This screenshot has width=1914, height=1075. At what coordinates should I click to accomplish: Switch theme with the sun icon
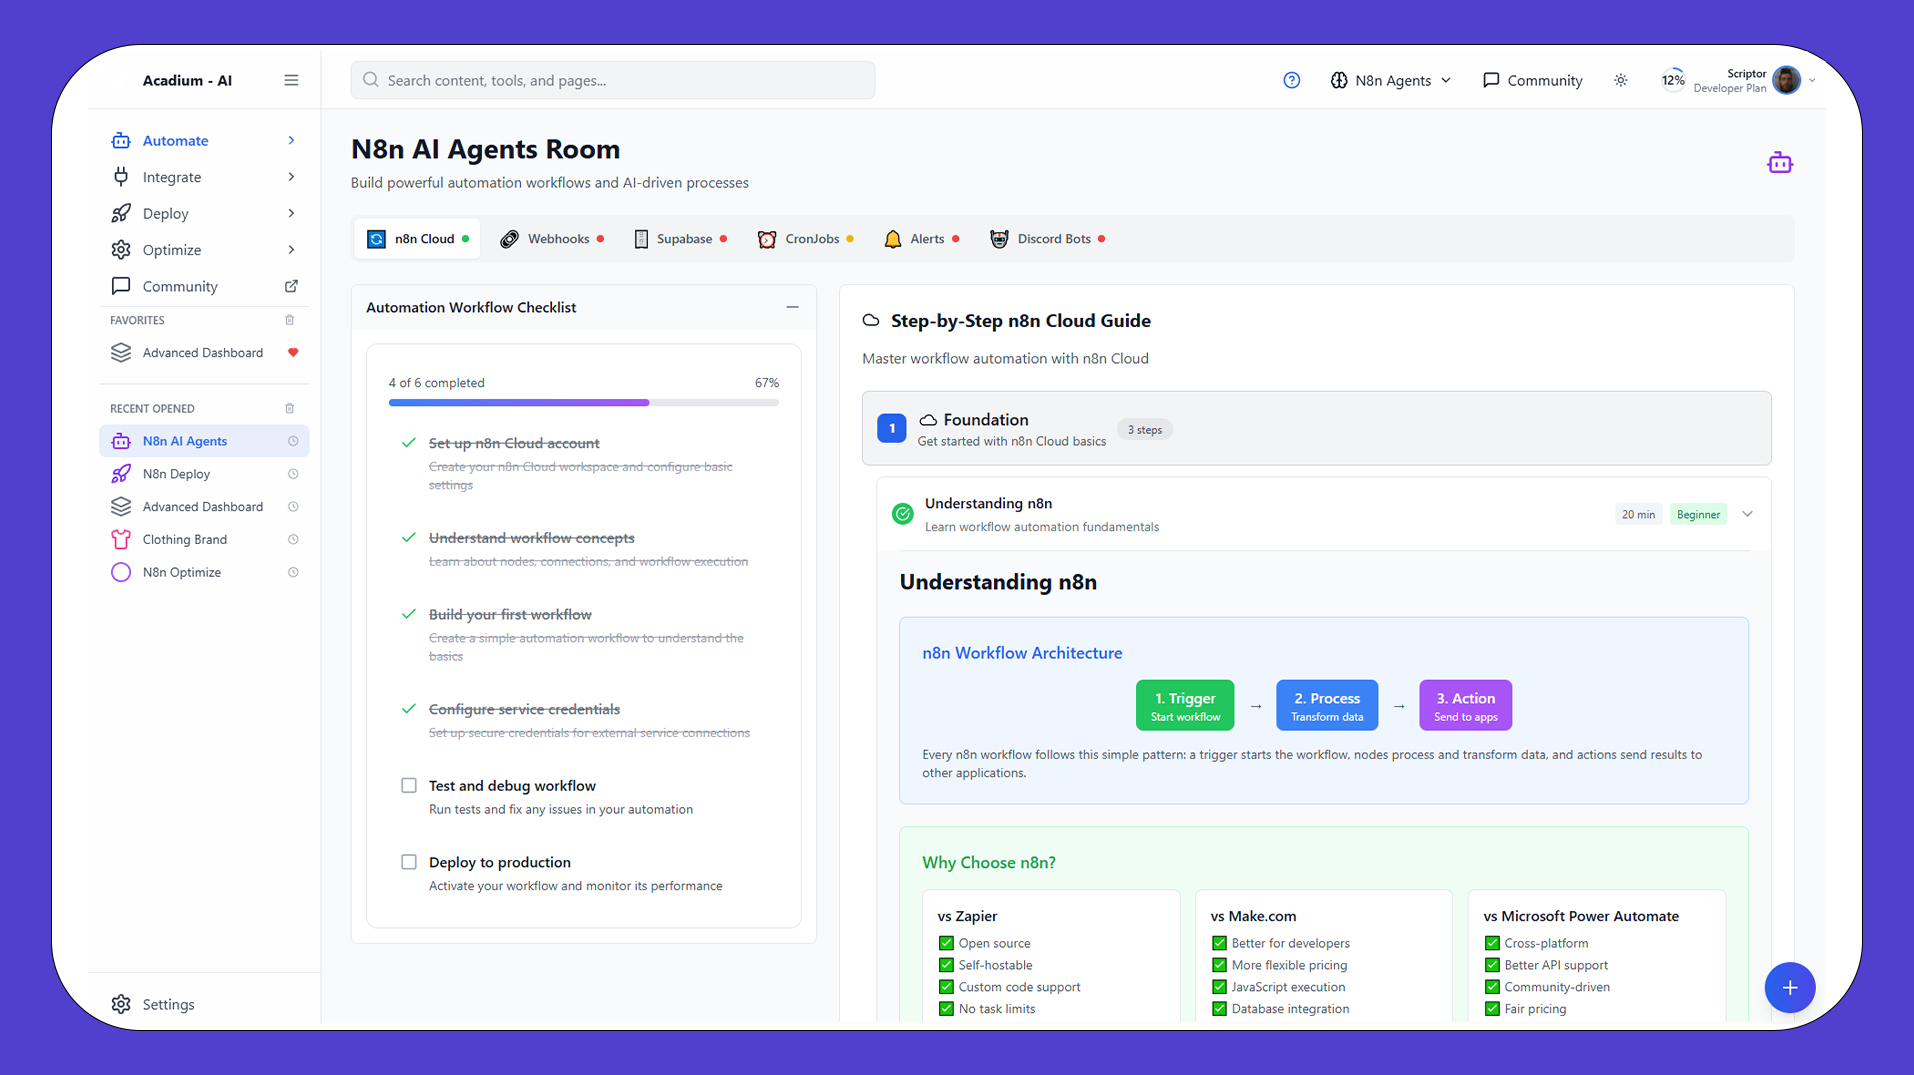tap(1621, 80)
